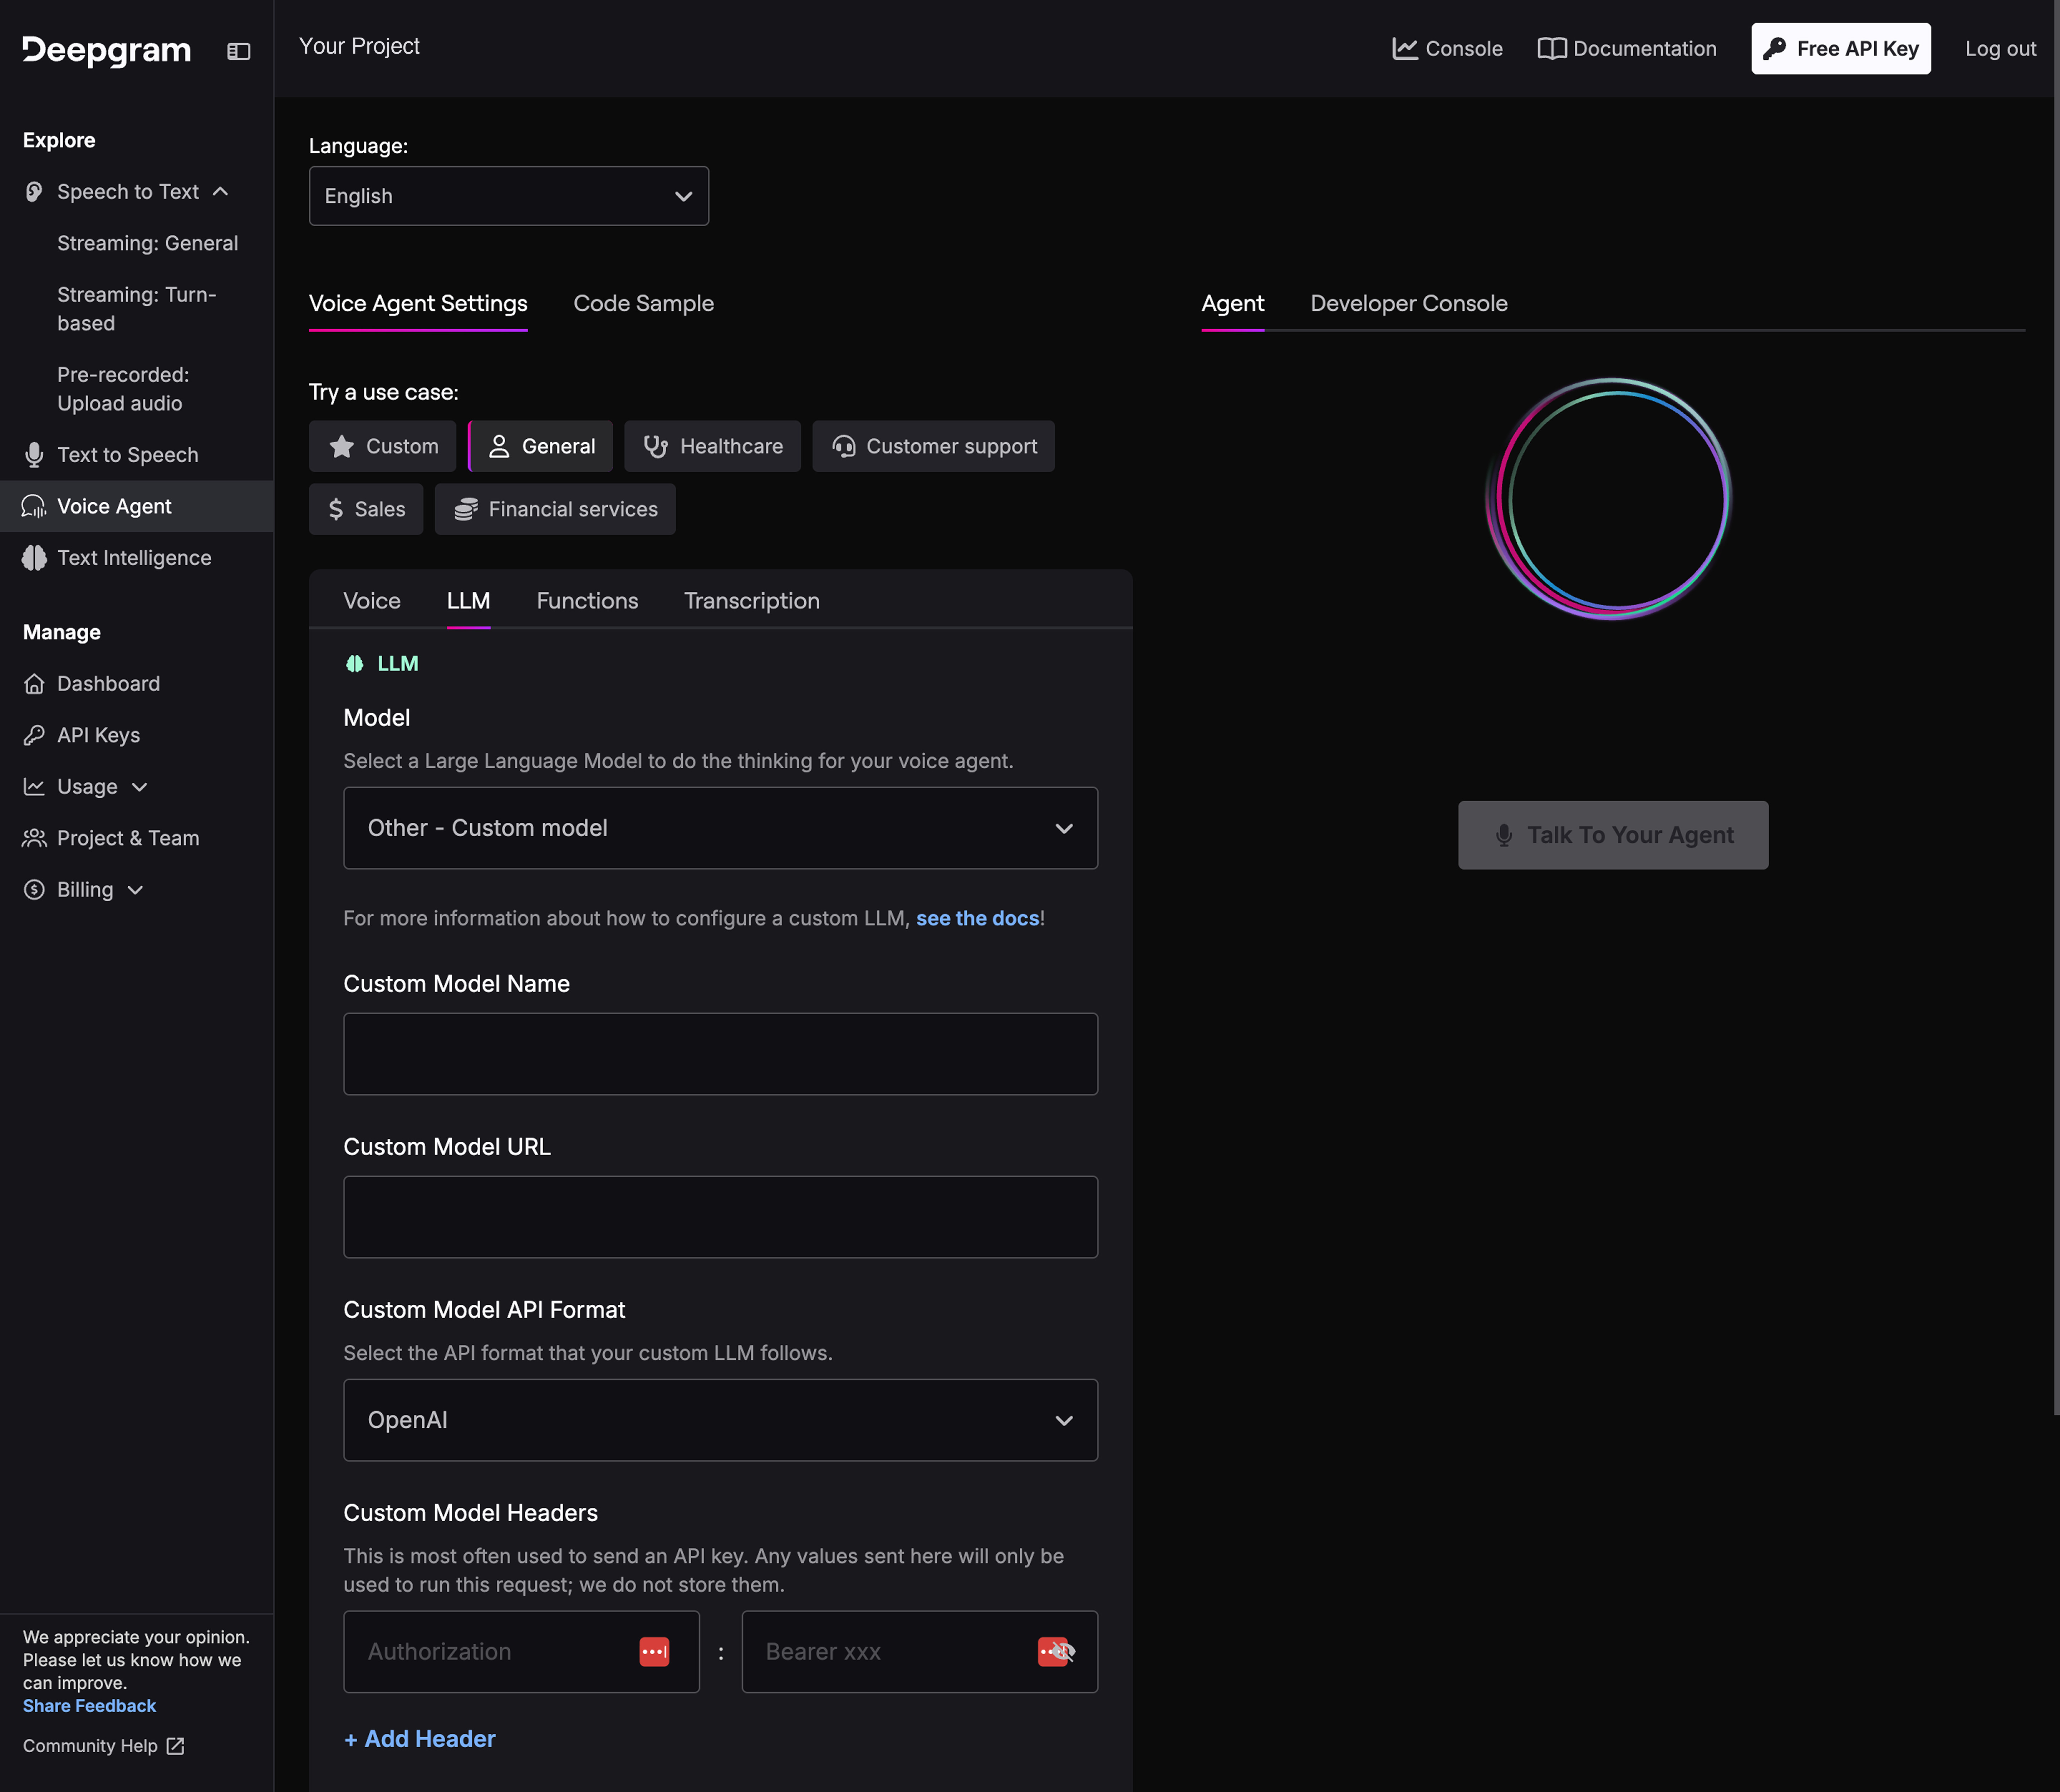Get a Free API Key
2060x1792 pixels.
pyautogui.click(x=1841, y=49)
